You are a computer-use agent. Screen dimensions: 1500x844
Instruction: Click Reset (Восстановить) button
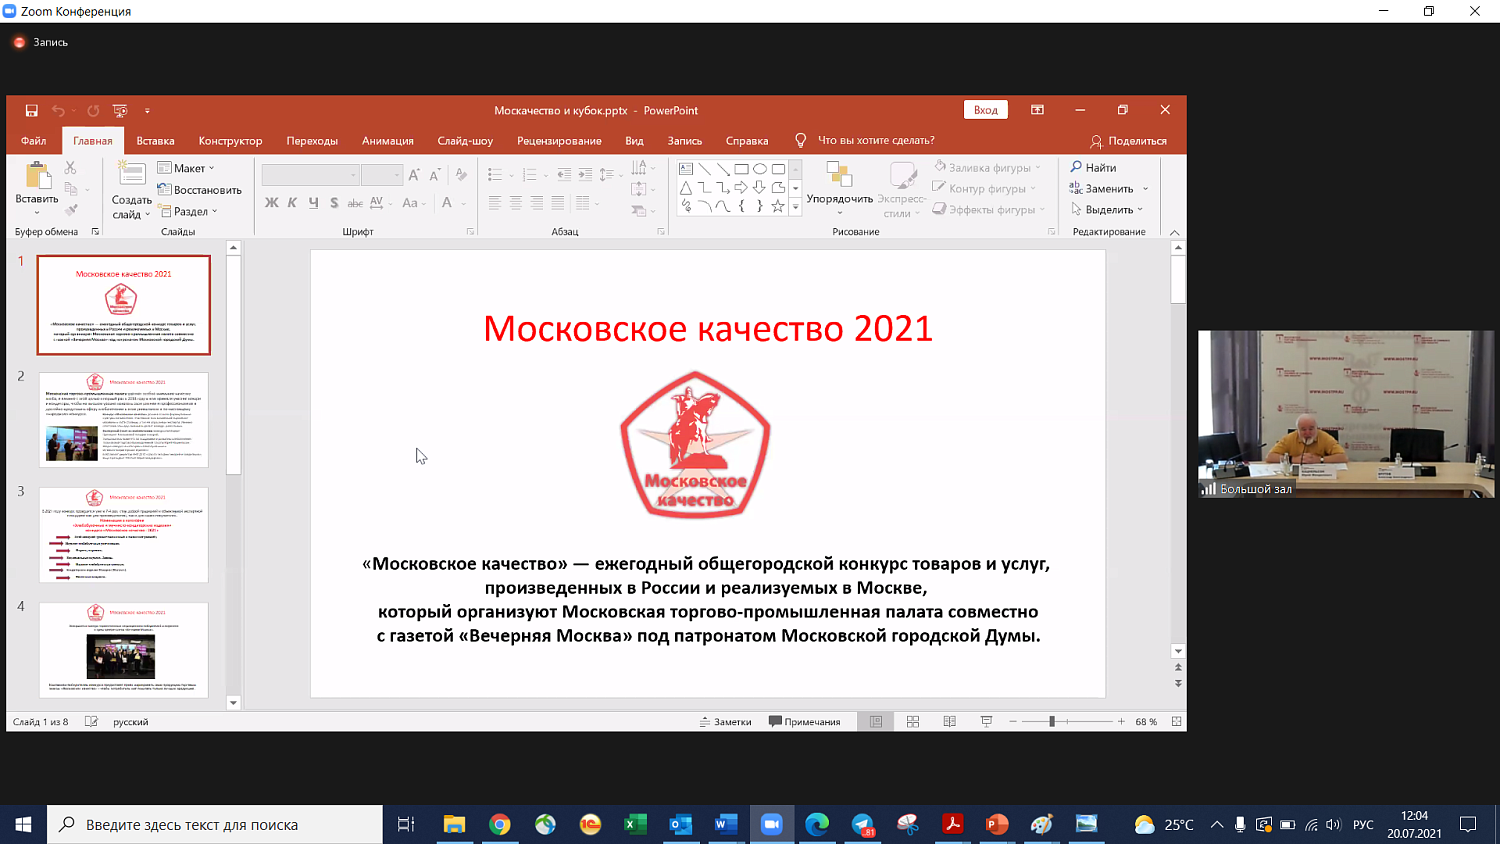(200, 190)
